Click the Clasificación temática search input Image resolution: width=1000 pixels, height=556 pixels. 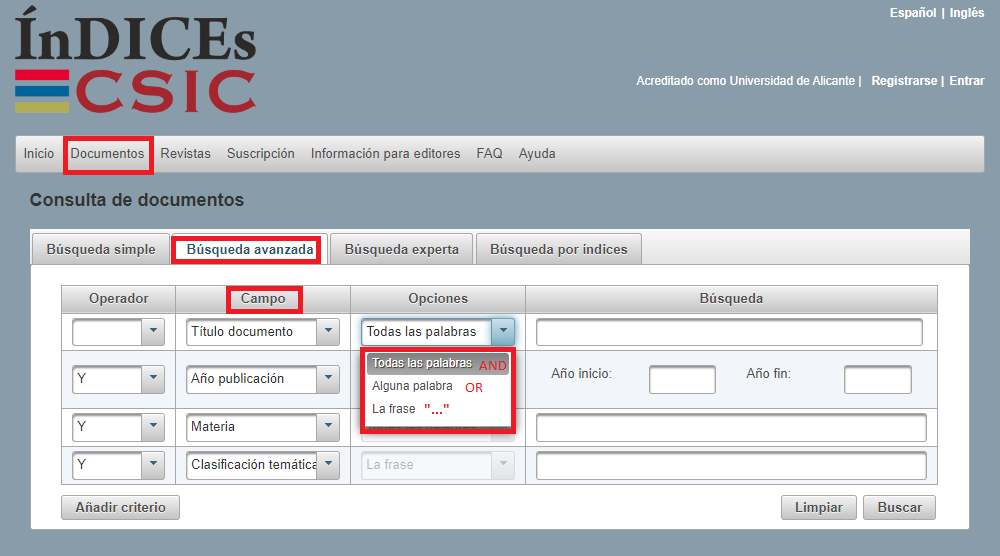tap(732, 465)
